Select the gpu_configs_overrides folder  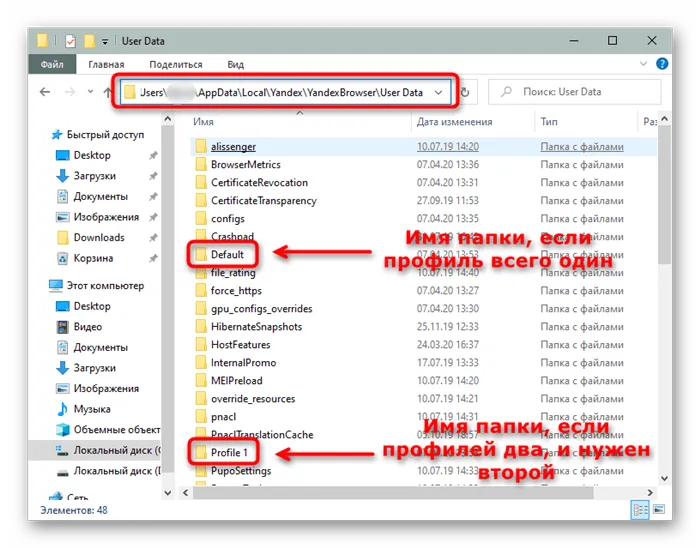click(262, 309)
